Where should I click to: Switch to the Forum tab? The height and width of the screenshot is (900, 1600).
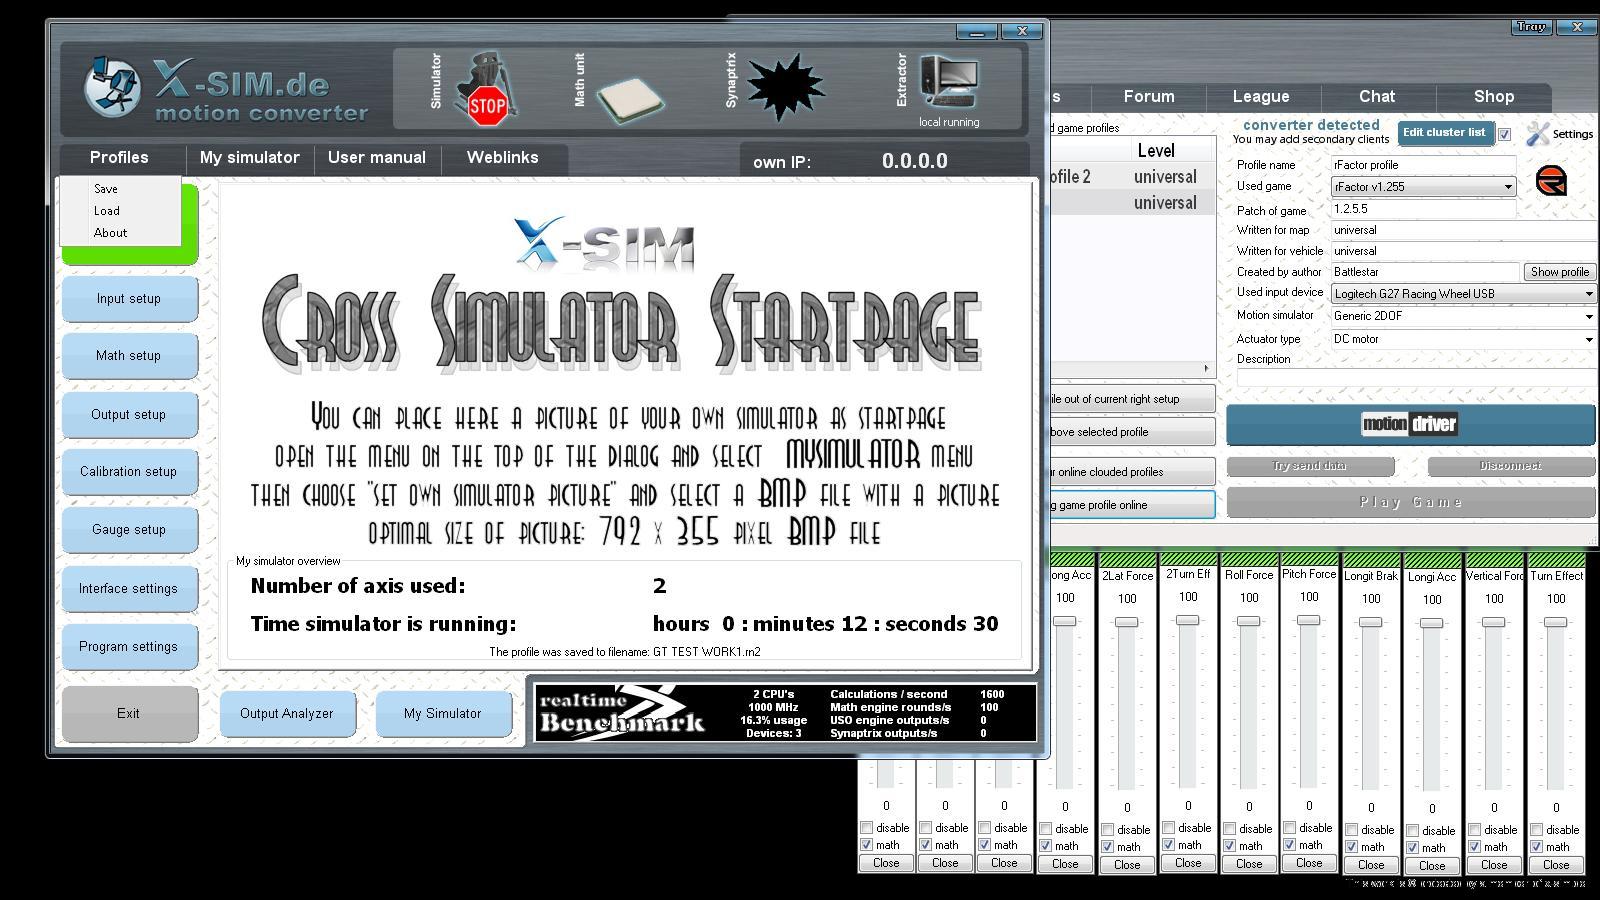pos(1149,97)
